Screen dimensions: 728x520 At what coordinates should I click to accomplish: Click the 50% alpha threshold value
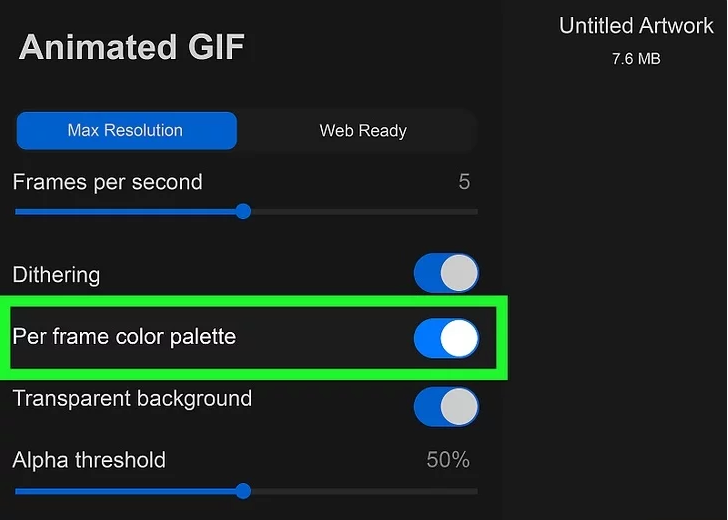point(448,460)
